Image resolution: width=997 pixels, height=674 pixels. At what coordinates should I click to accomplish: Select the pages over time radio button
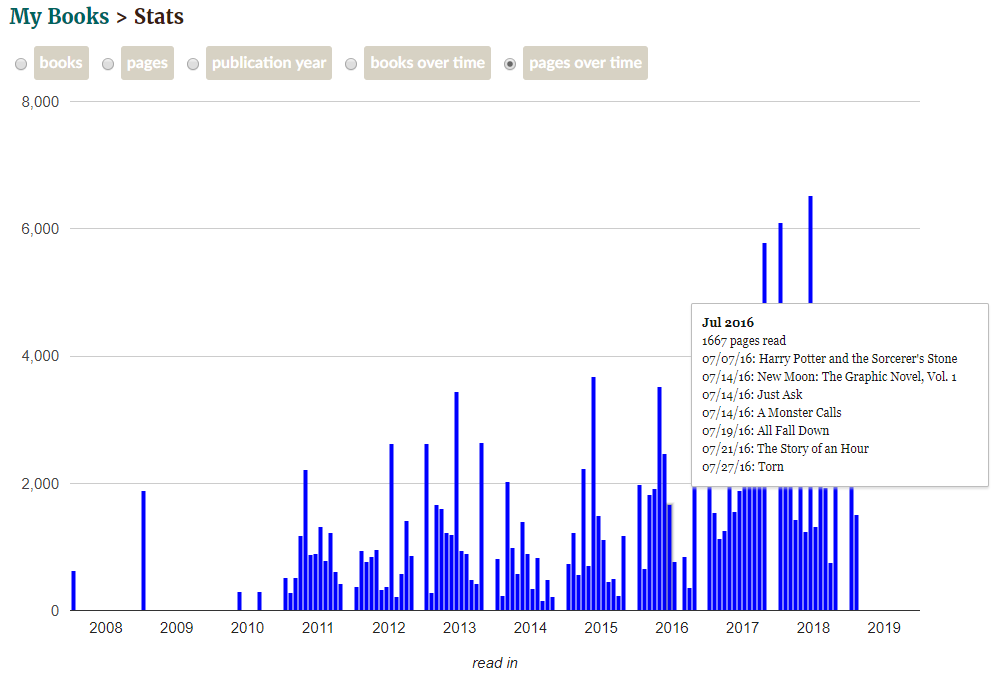(x=510, y=64)
